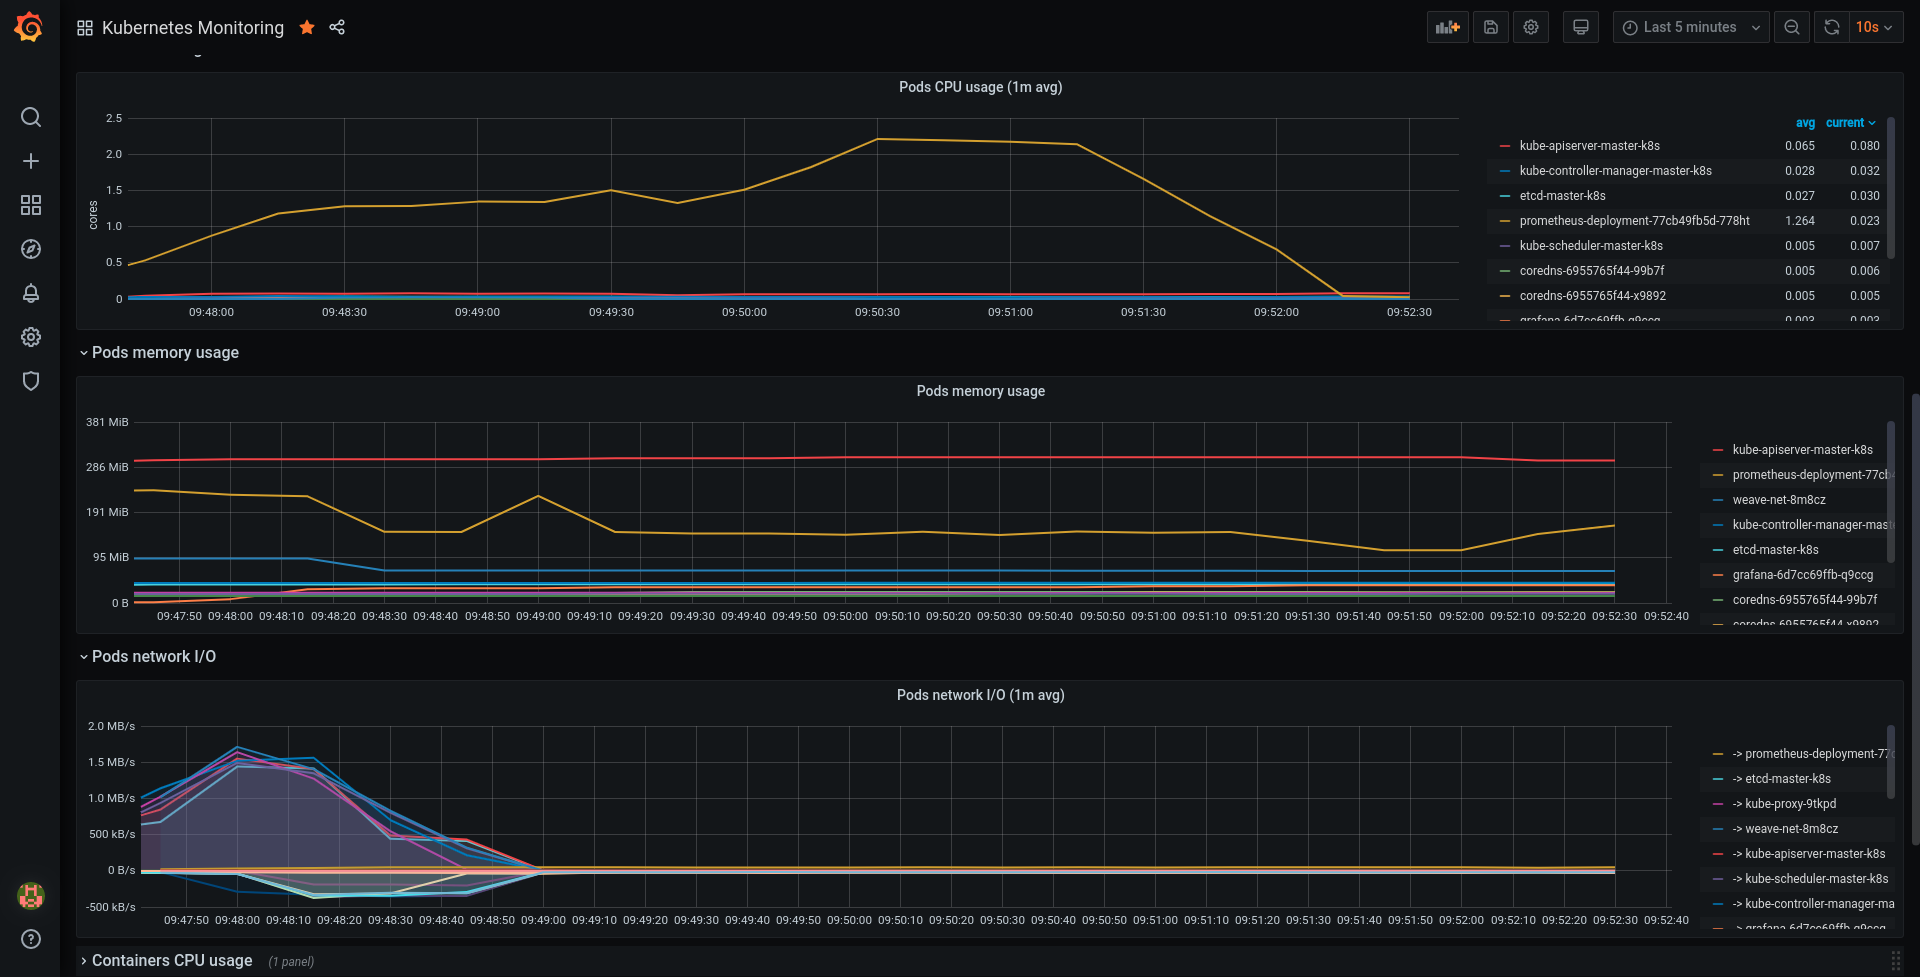Open the Alerting bell icon
The width and height of the screenshot is (1920, 977).
[31, 293]
